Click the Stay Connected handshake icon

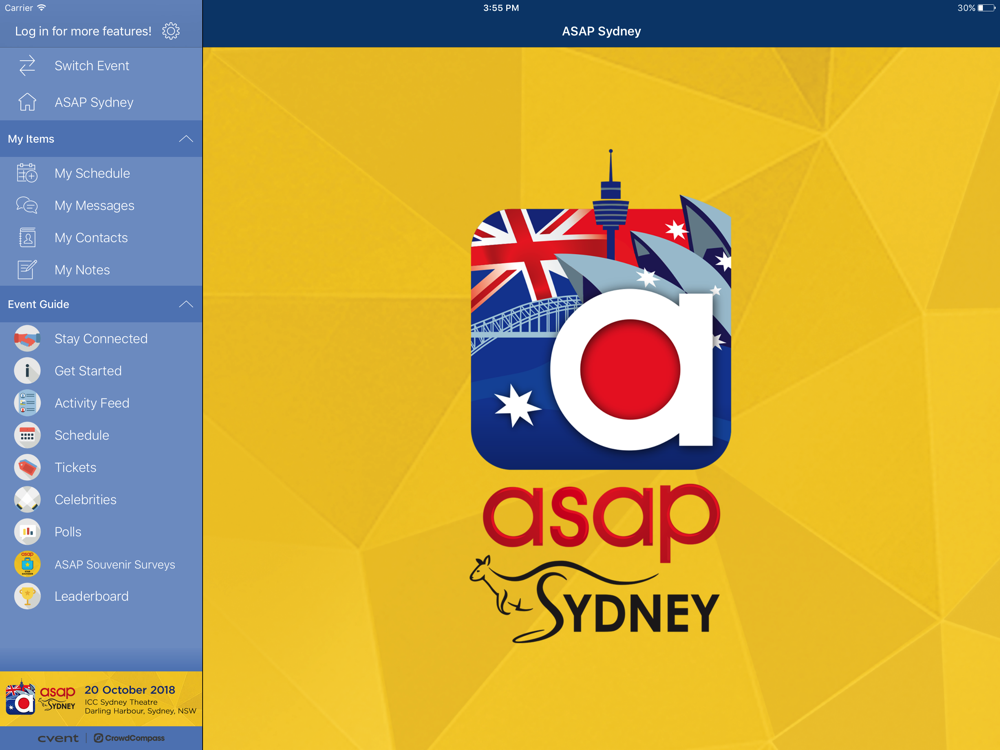[x=27, y=339]
